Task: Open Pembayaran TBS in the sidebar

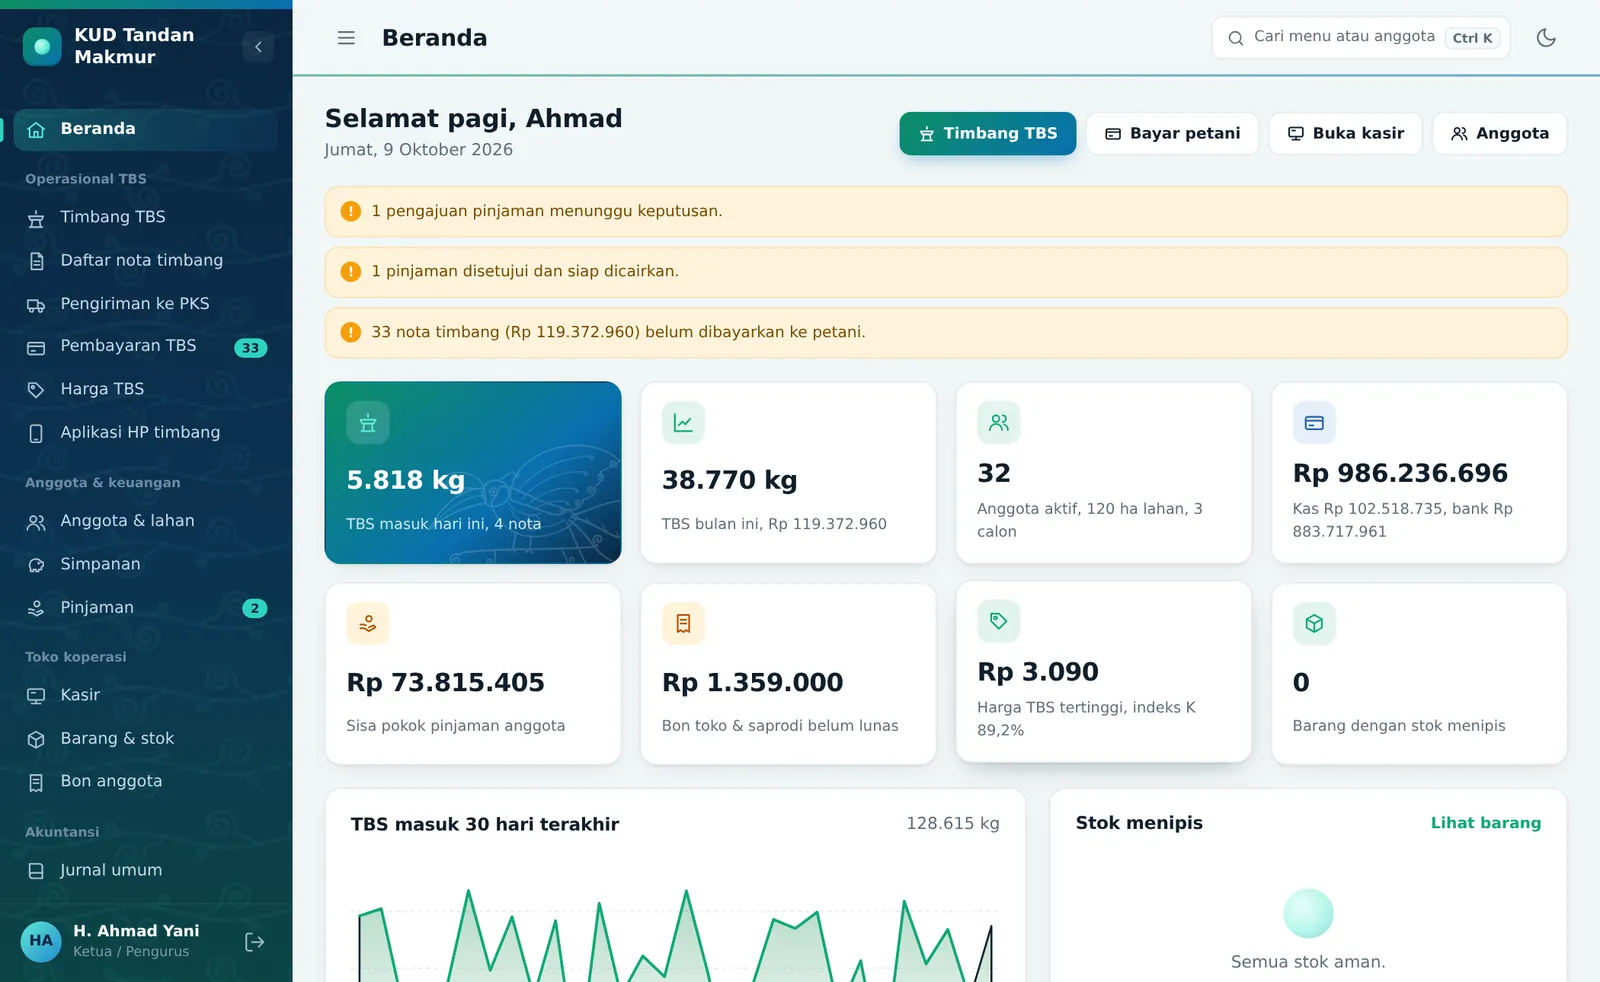Action: pyautogui.click(x=146, y=346)
